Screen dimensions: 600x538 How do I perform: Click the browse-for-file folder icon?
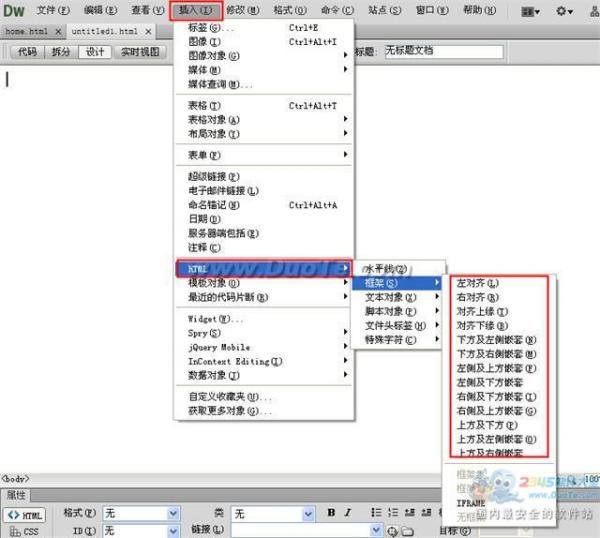tap(408, 531)
